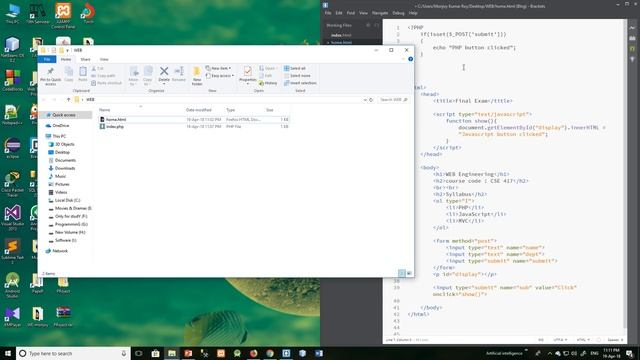
Task: Click Select none in the ribbon
Action: pyautogui.click(x=297, y=76)
